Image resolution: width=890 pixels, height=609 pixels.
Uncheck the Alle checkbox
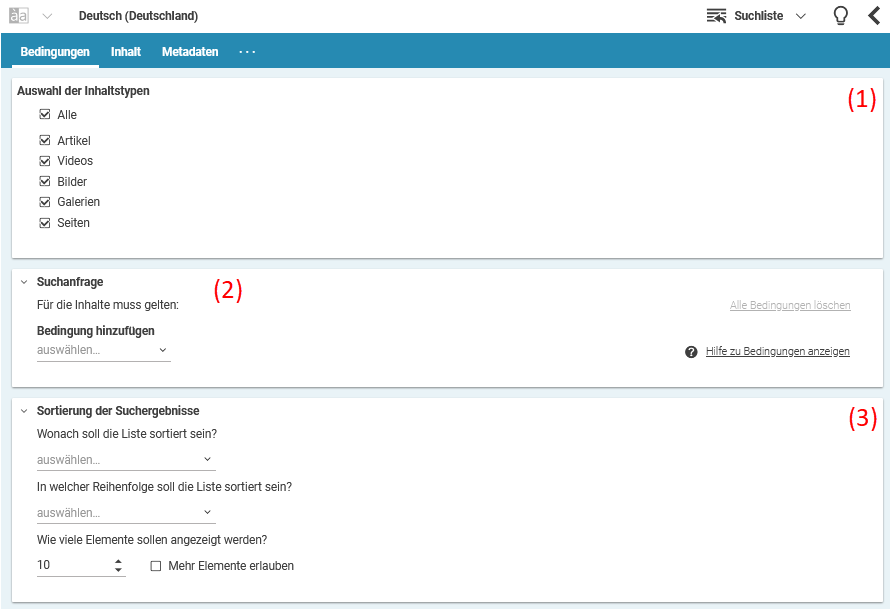point(44,114)
